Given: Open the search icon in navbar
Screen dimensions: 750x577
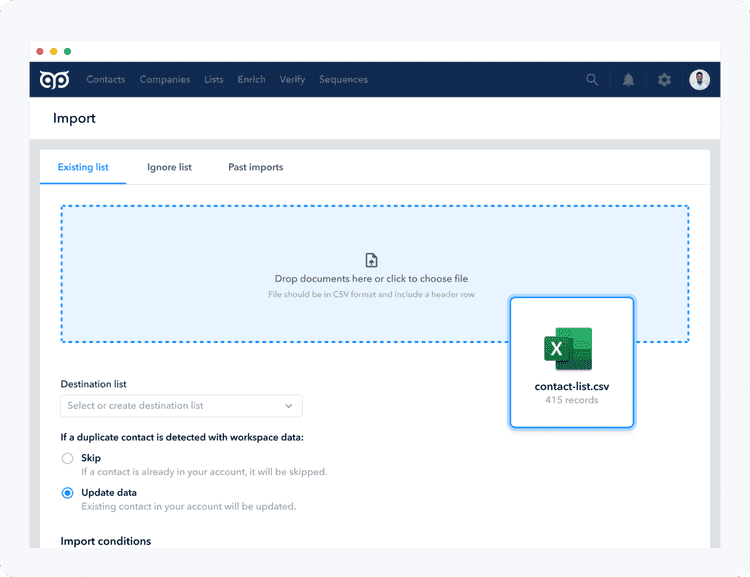Looking at the screenshot, I should coord(592,79).
